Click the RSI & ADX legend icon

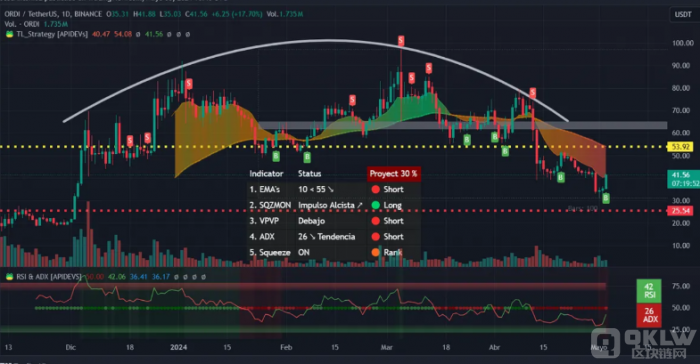tap(9, 277)
